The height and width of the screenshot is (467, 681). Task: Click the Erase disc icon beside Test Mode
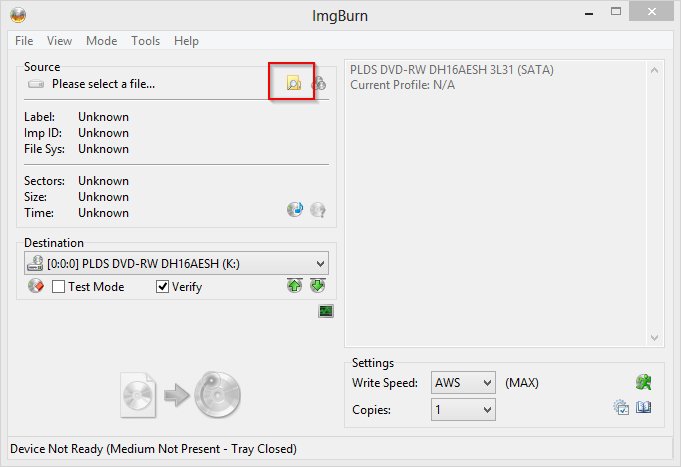(x=36, y=286)
